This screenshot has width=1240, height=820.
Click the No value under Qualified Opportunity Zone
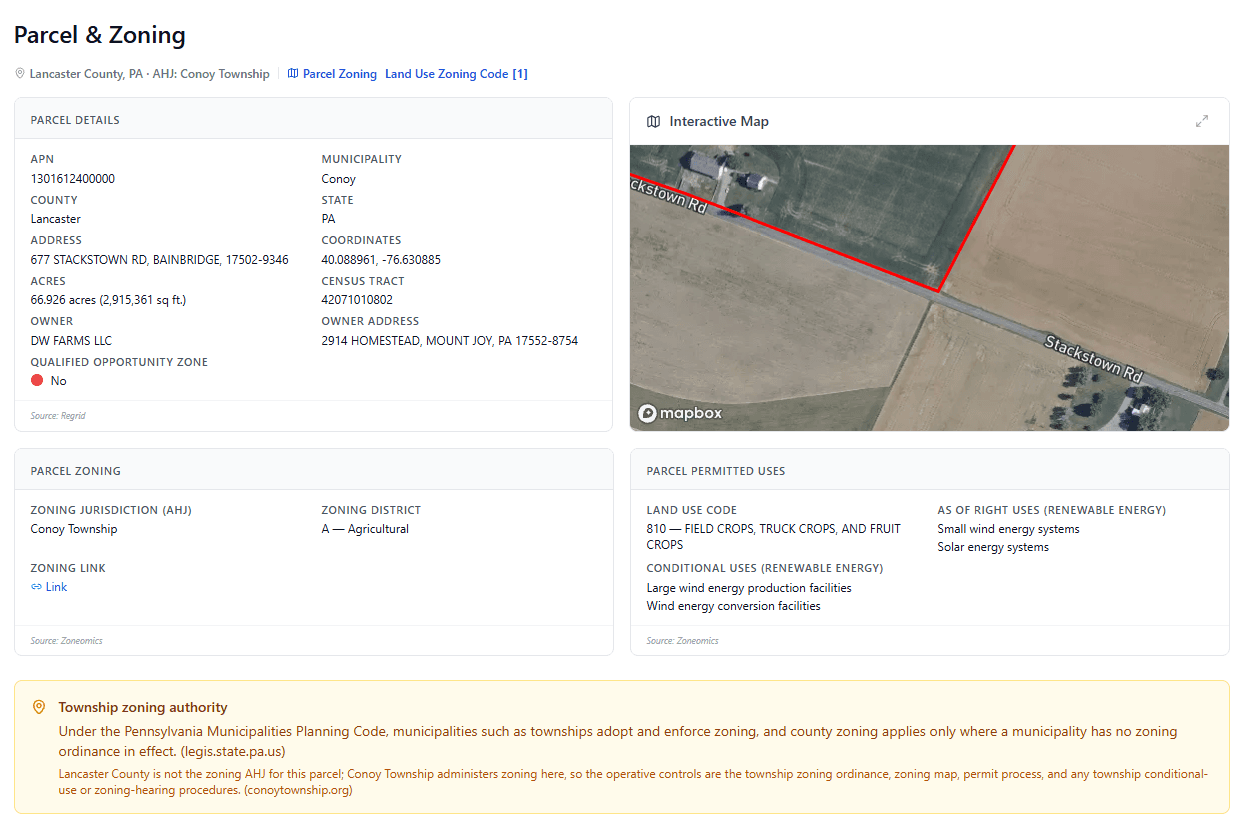(x=59, y=381)
